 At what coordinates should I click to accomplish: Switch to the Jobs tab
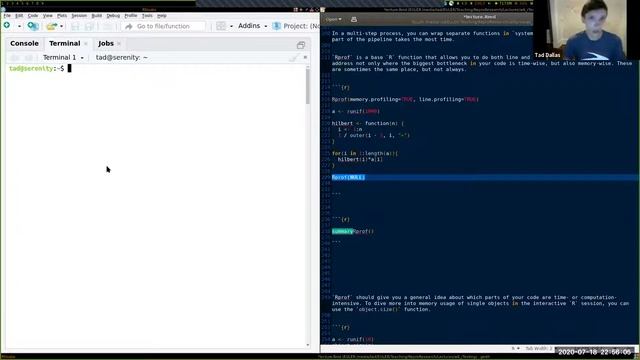tap(106, 43)
